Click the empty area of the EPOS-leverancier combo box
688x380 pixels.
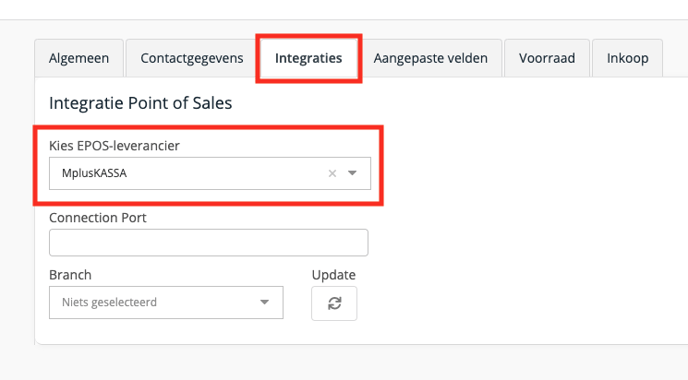pos(226,173)
